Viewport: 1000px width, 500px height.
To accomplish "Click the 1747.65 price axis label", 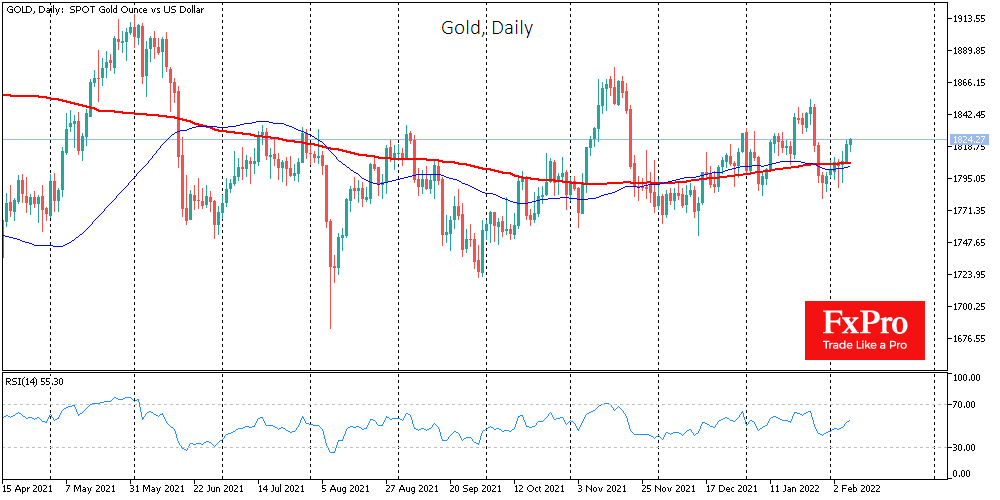I will [x=965, y=243].
